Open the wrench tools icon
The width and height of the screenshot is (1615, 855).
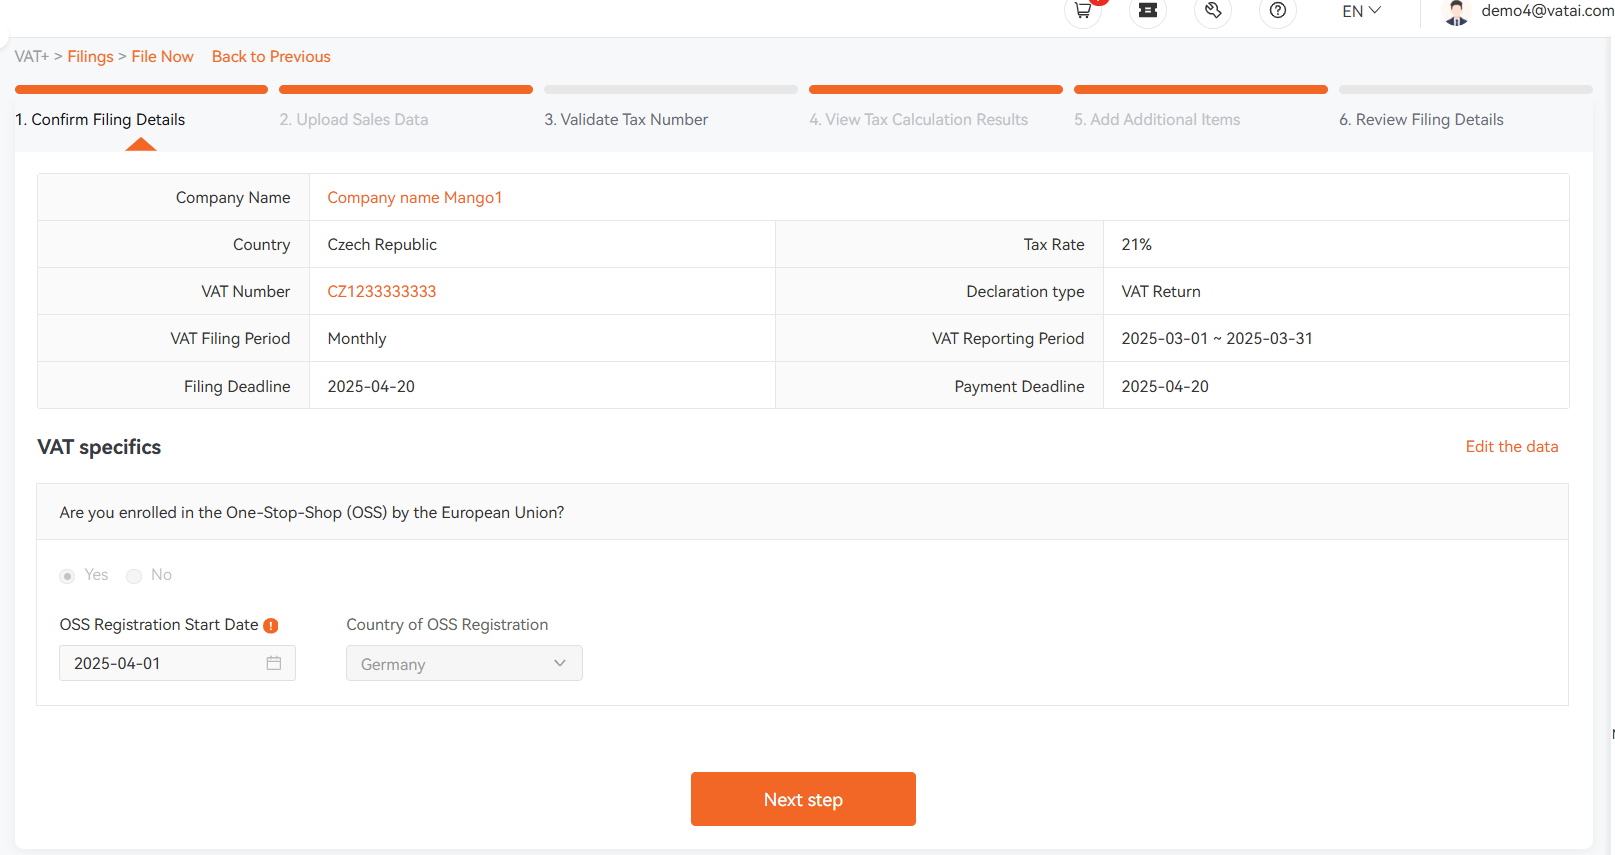pos(1213,10)
